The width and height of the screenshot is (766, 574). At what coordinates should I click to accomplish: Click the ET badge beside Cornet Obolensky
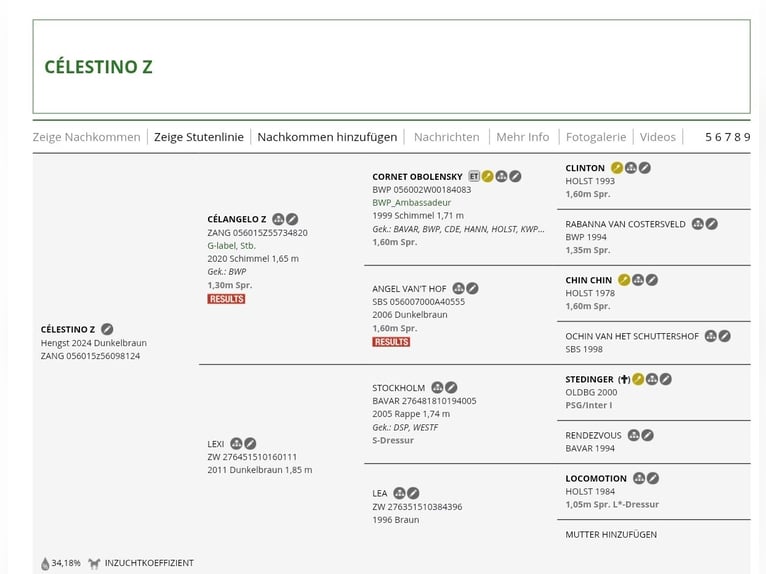(474, 176)
